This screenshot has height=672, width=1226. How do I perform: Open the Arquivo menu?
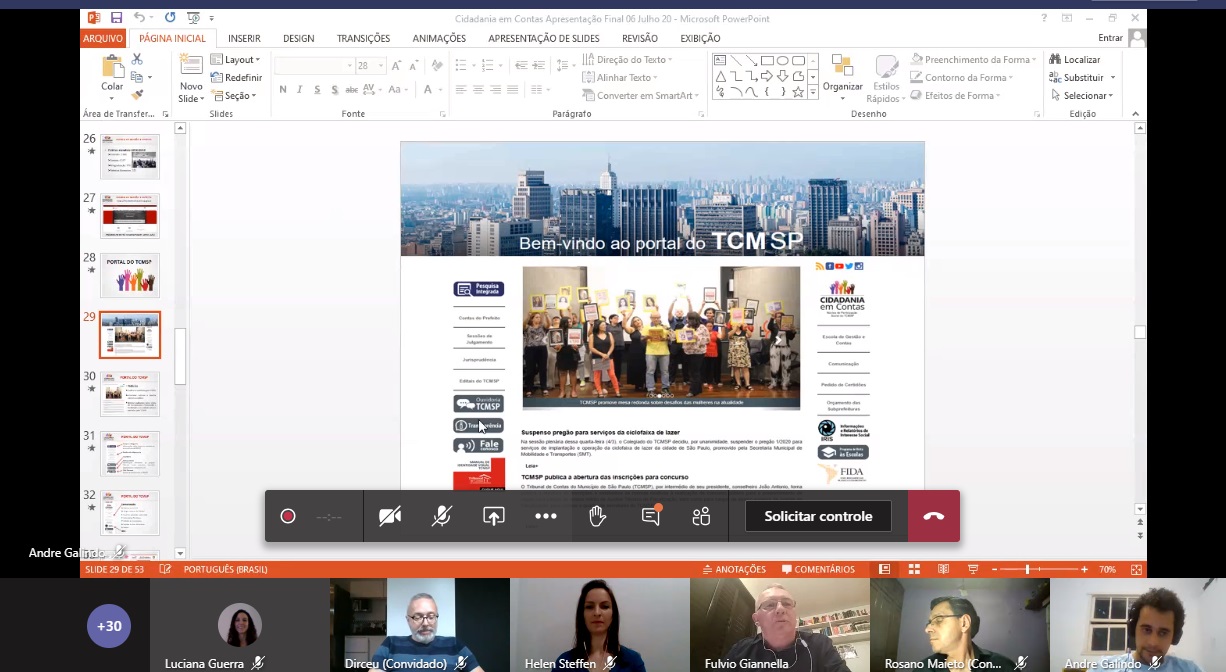[x=103, y=39]
